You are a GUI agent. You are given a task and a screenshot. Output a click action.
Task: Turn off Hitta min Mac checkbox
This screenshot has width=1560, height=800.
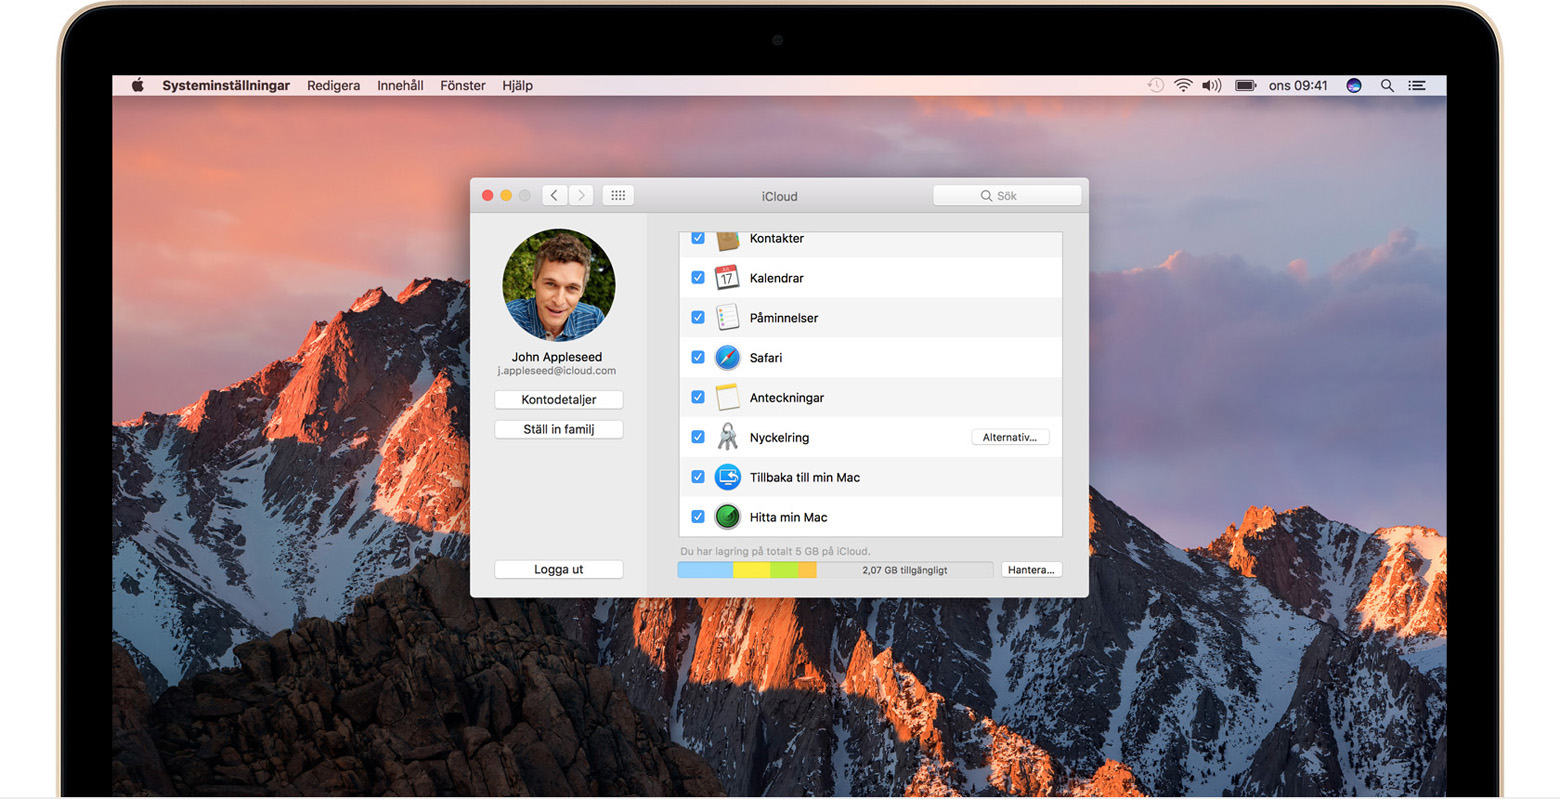698,517
